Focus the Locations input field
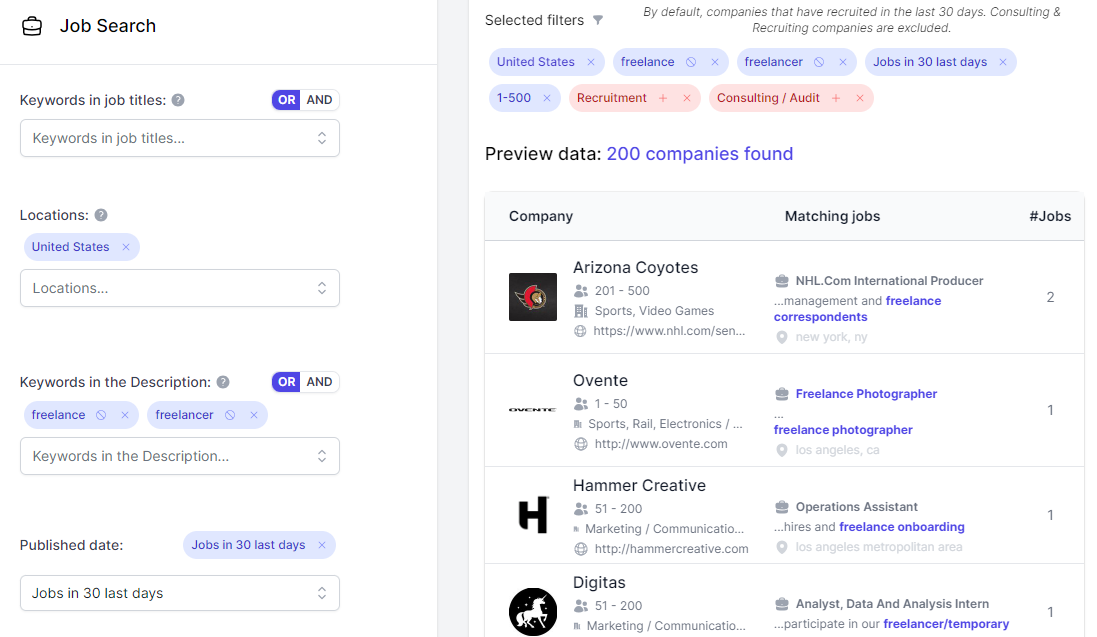Image resolution: width=1097 pixels, height=637 pixels. (180, 288)
